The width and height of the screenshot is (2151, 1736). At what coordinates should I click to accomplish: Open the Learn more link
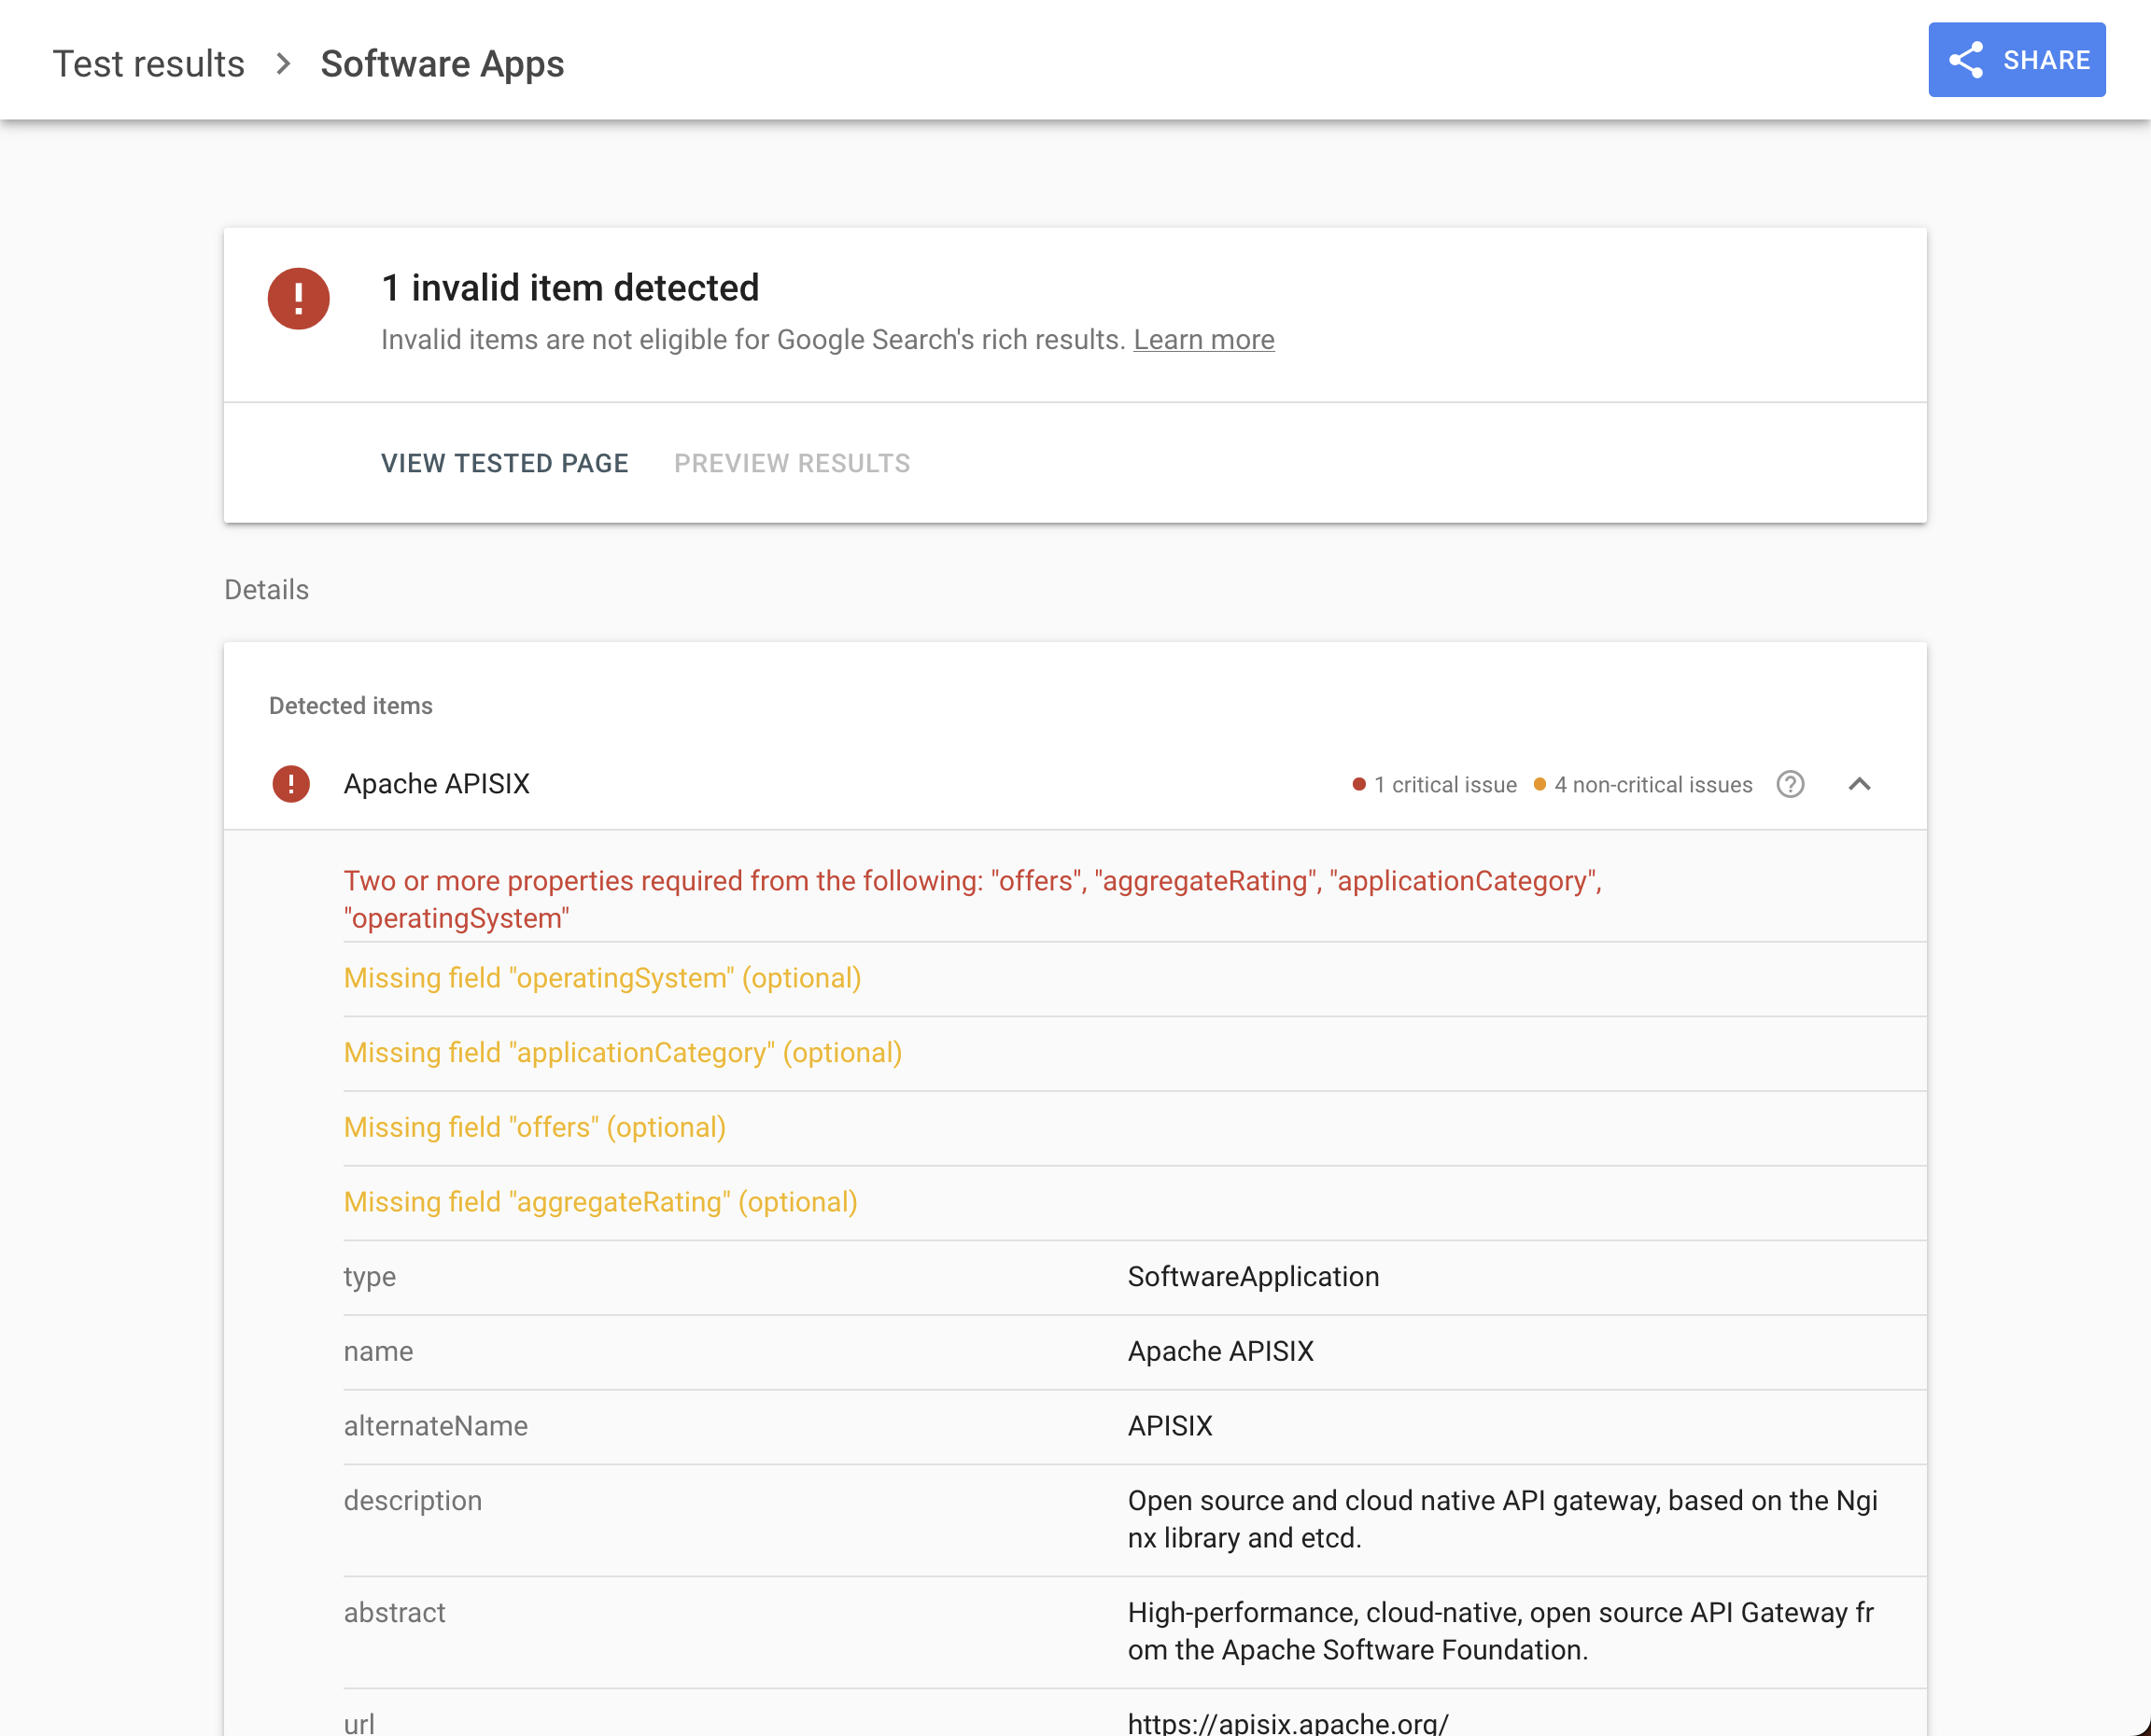pos(1203,340)
